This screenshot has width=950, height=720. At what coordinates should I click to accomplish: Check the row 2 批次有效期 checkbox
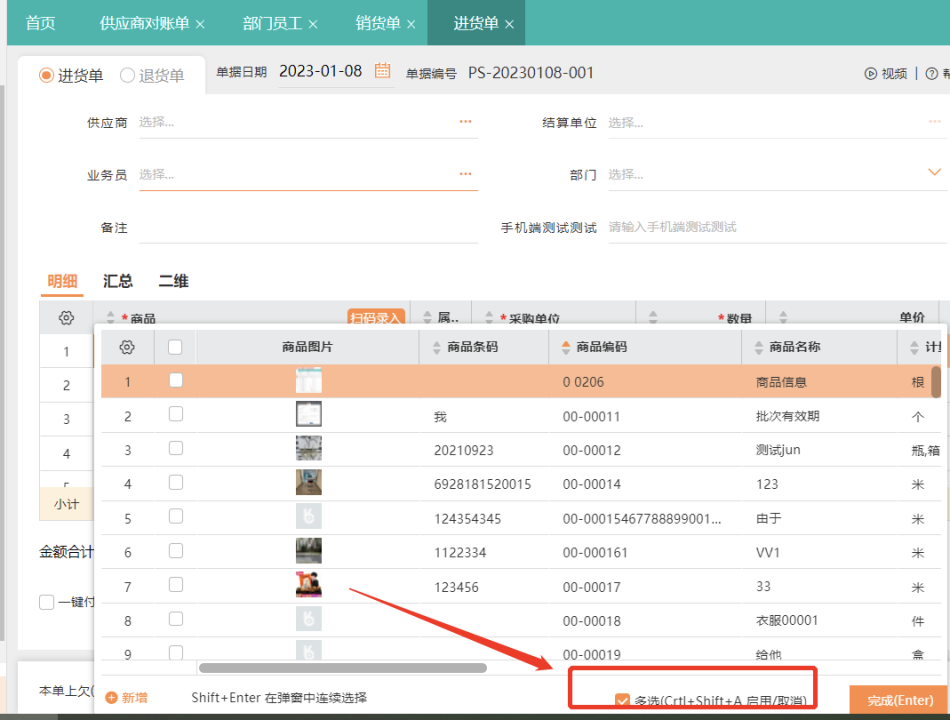(176, 414)
